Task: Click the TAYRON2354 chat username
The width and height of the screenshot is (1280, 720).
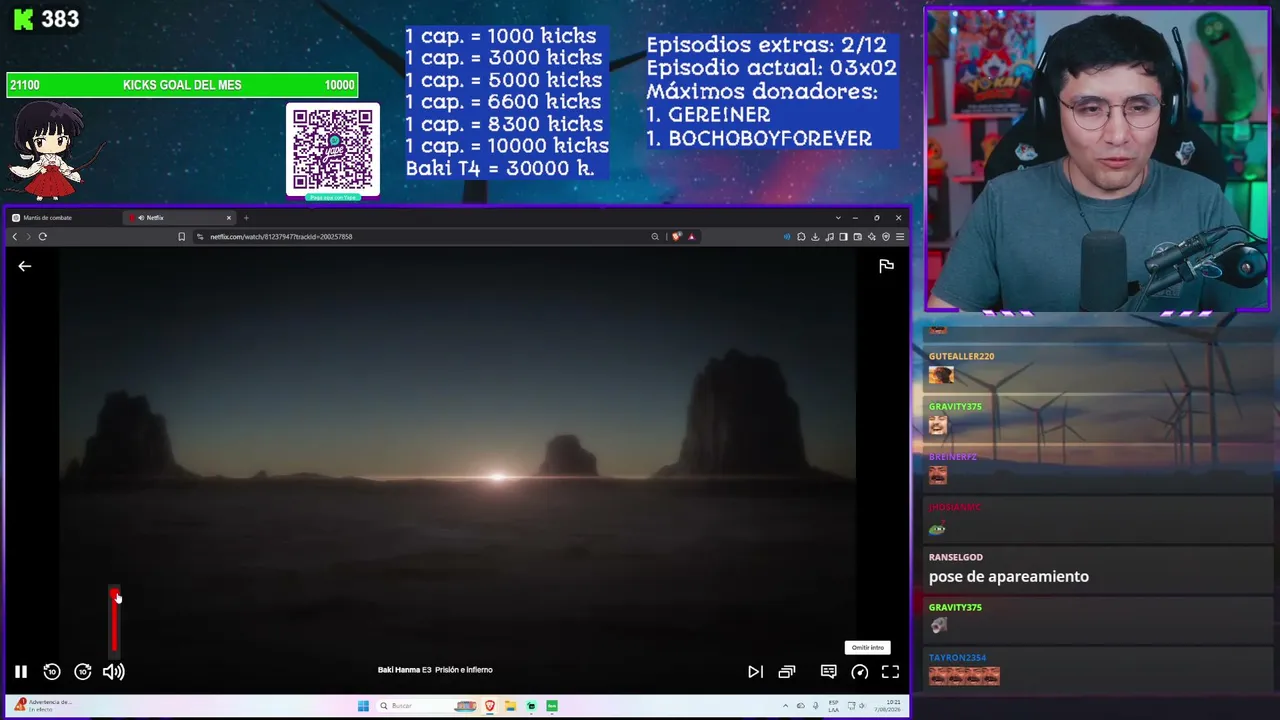Action: (957, 658)
